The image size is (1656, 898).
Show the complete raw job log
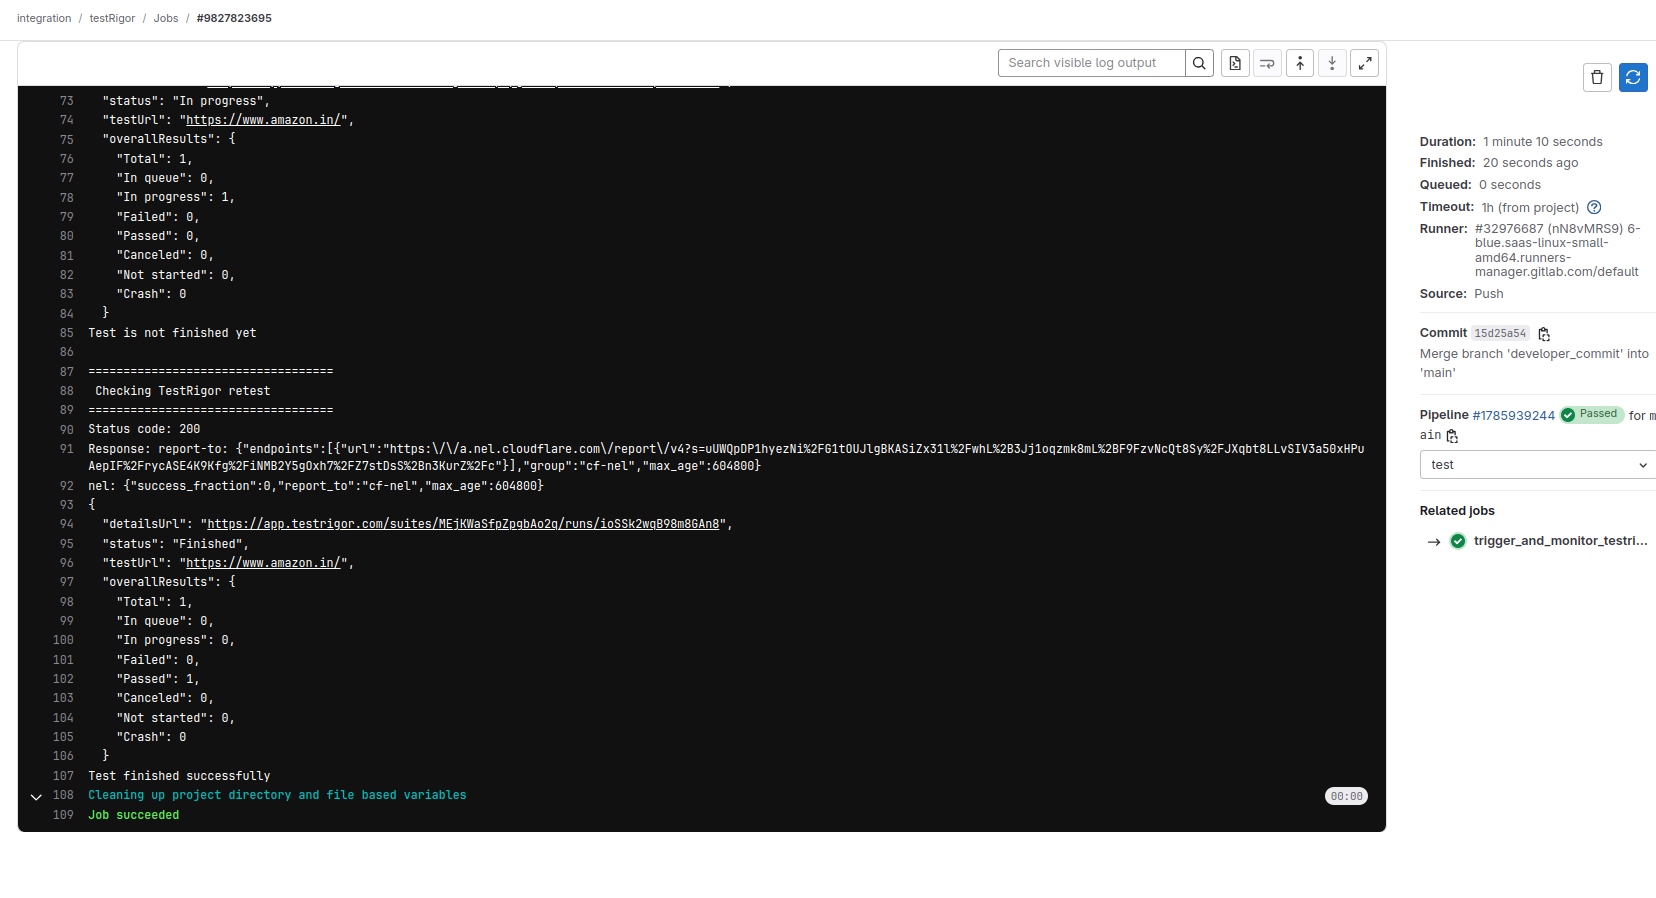click(x=1235, y=63)
